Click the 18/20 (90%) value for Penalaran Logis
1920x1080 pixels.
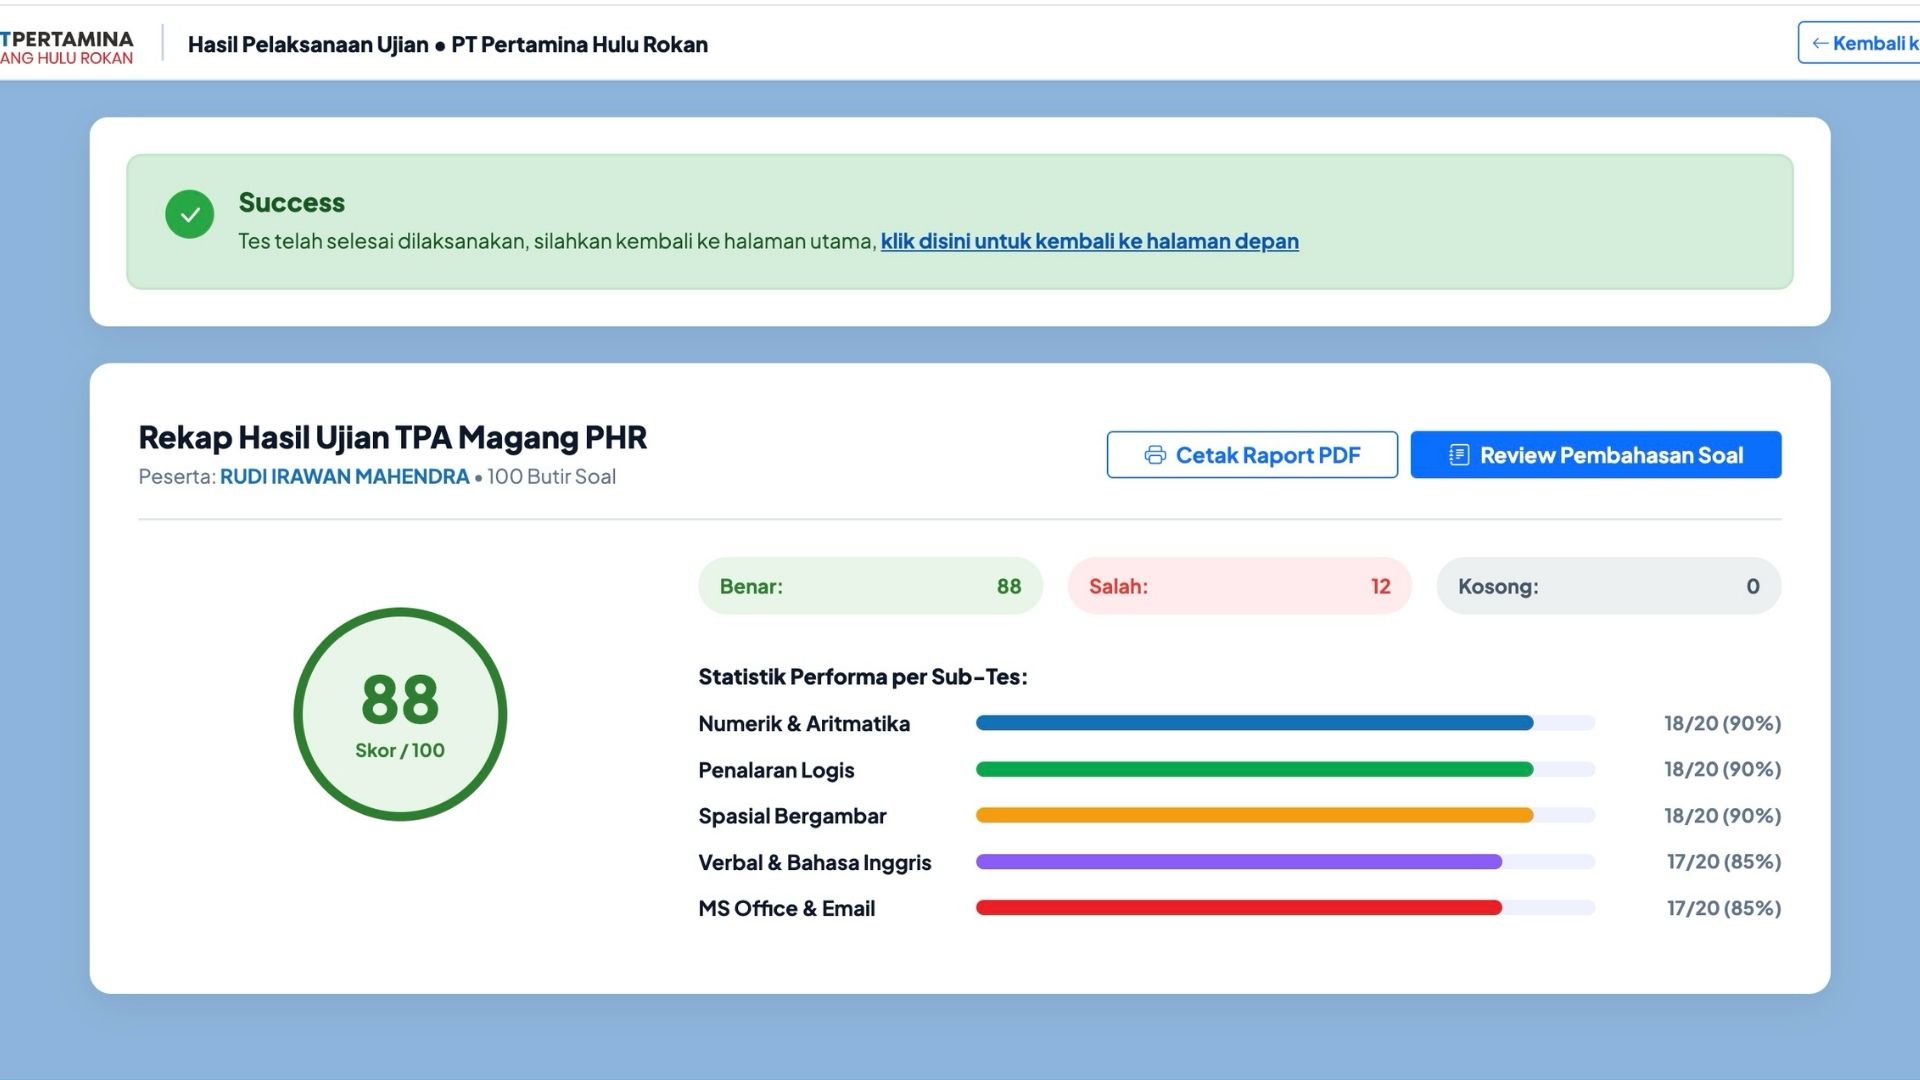(1722, 769)
